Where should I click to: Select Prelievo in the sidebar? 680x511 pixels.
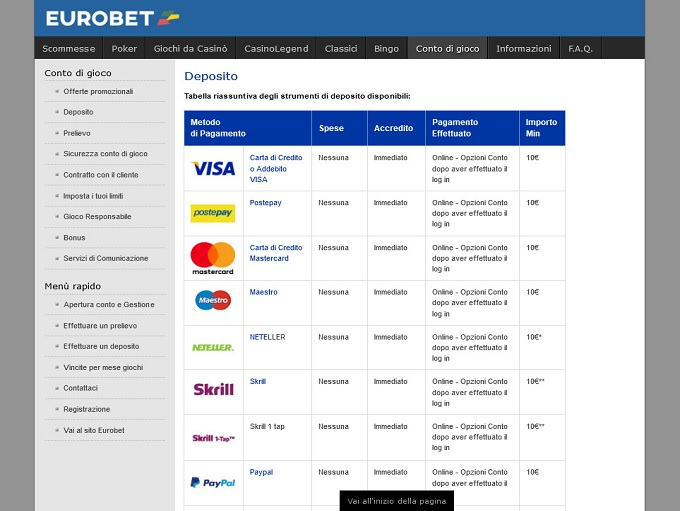coord(77,133)
